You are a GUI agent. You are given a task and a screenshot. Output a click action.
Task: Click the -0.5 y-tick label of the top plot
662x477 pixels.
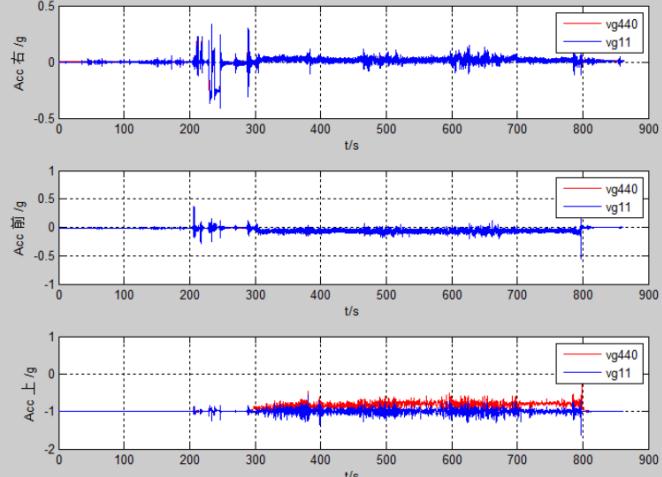pos(44,119)
